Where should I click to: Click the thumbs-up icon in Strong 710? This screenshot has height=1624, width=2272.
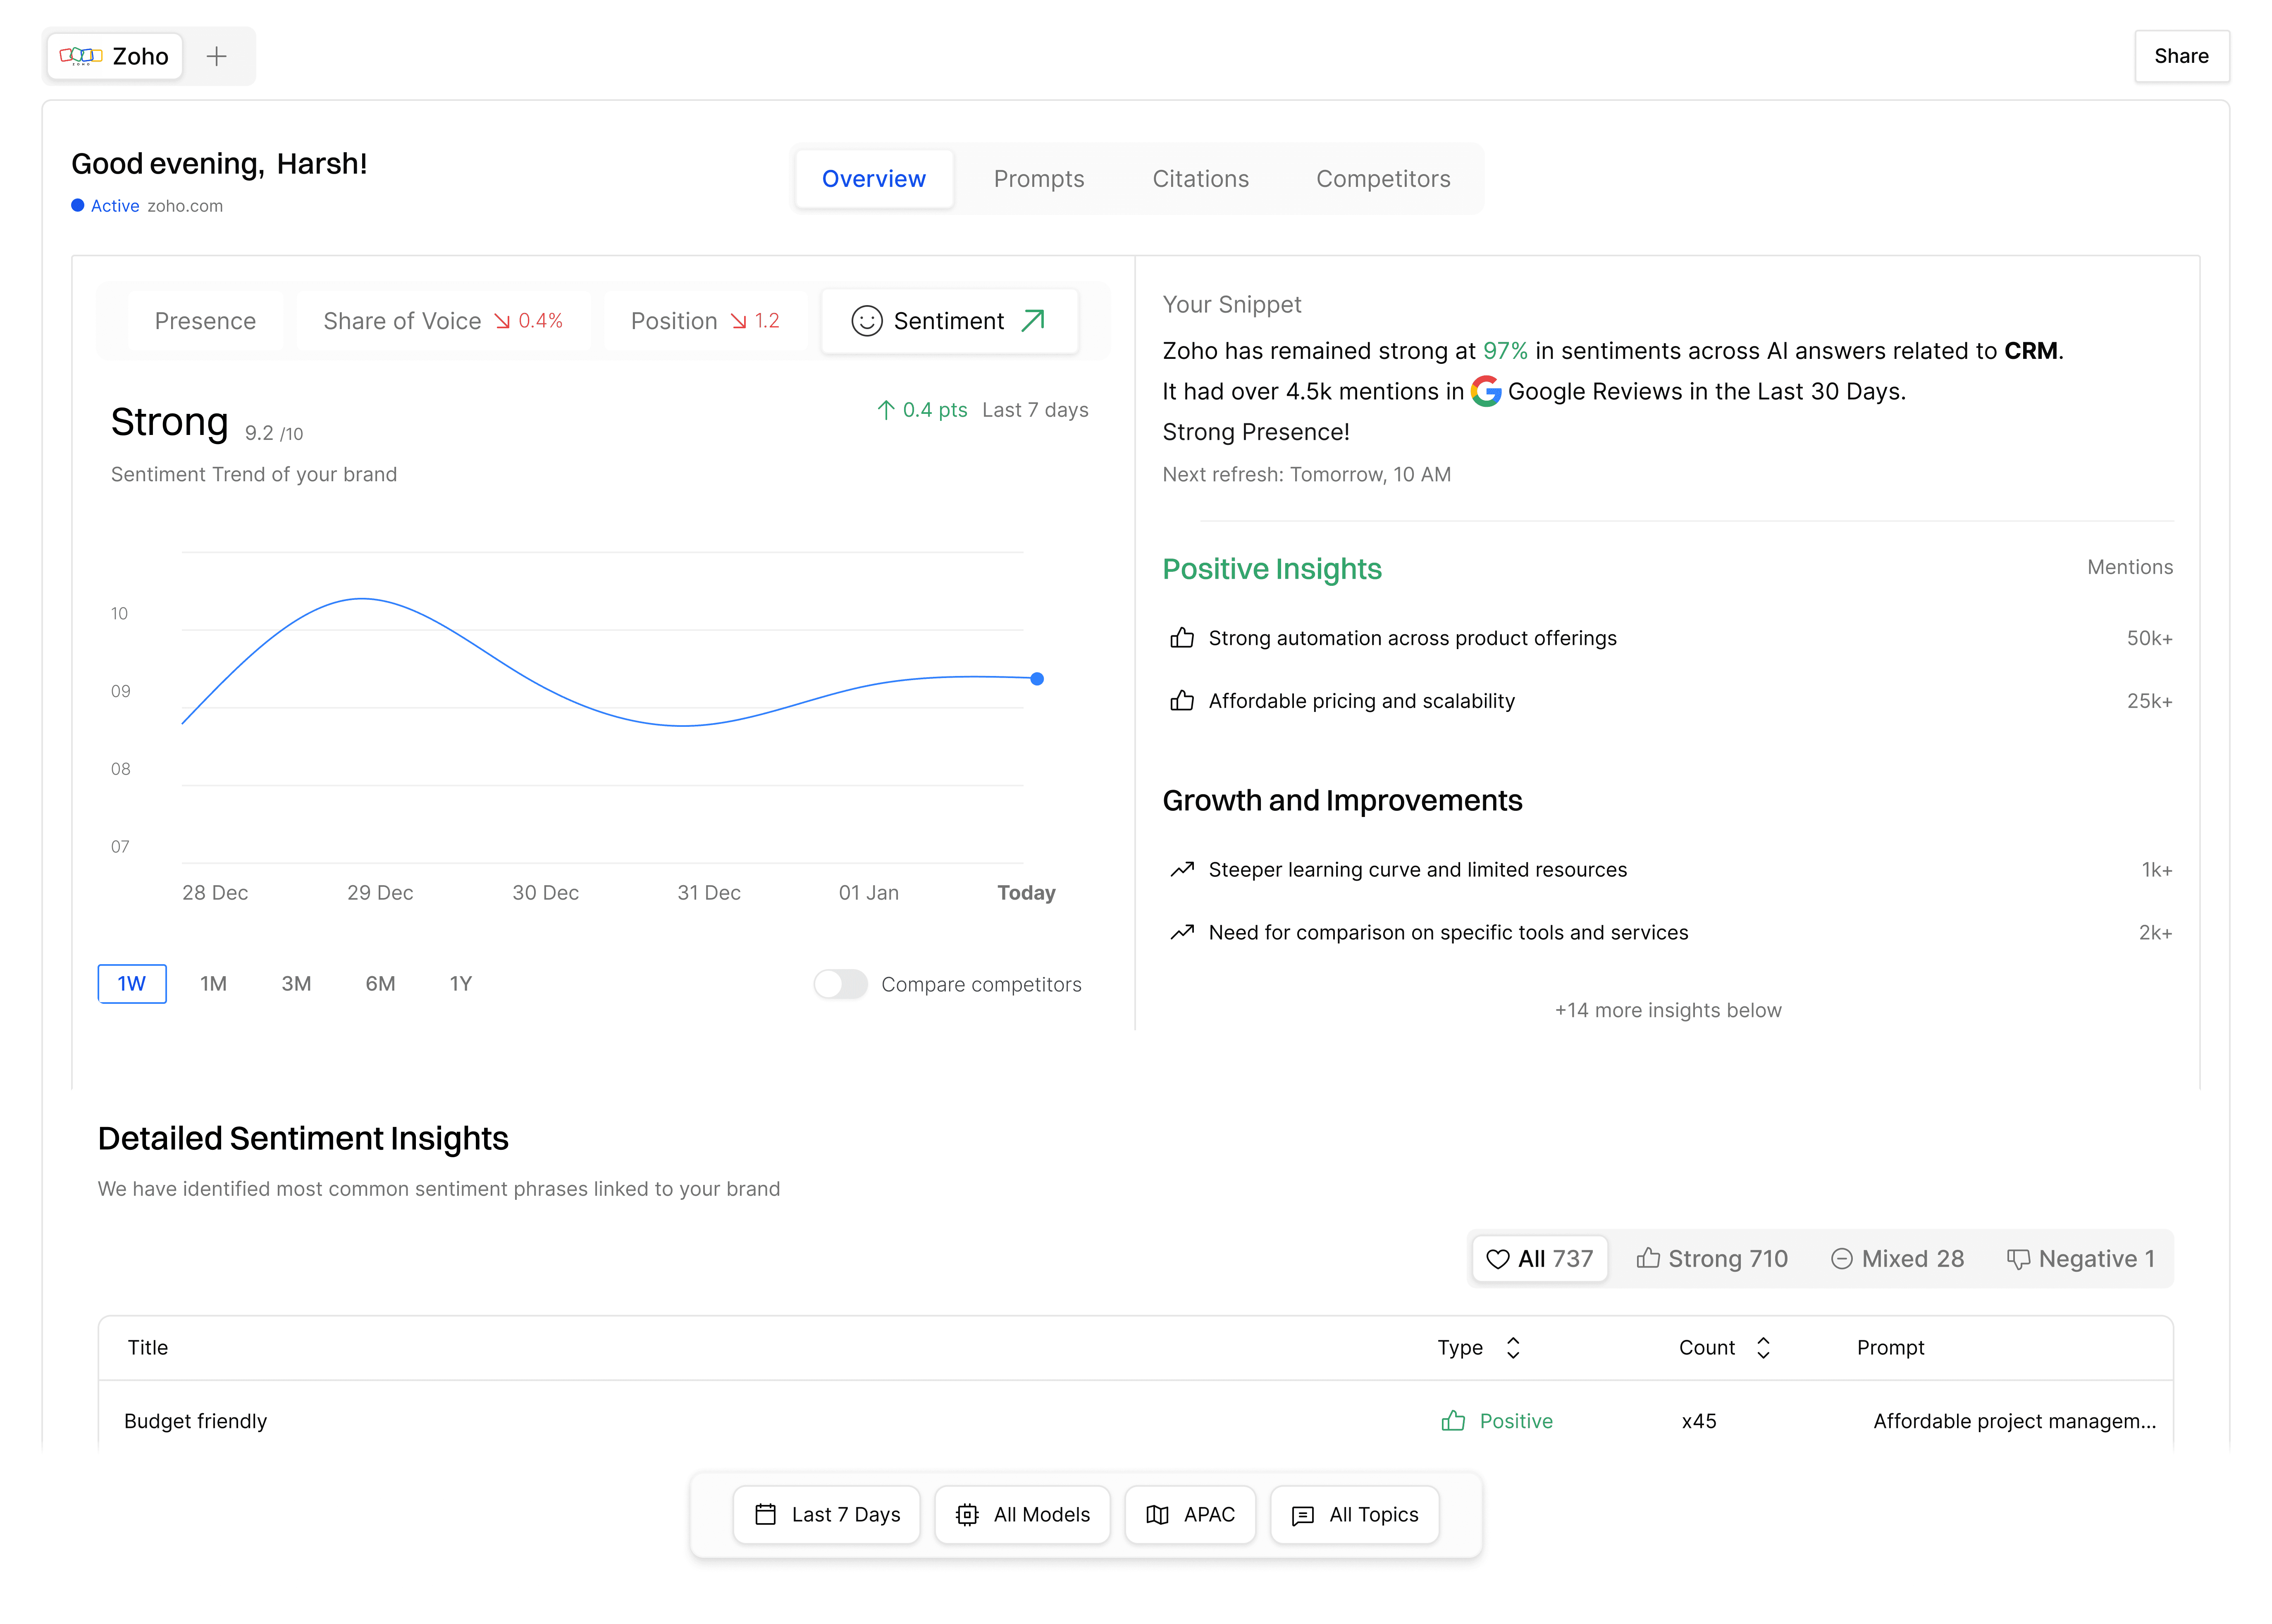point(1648,1258)
